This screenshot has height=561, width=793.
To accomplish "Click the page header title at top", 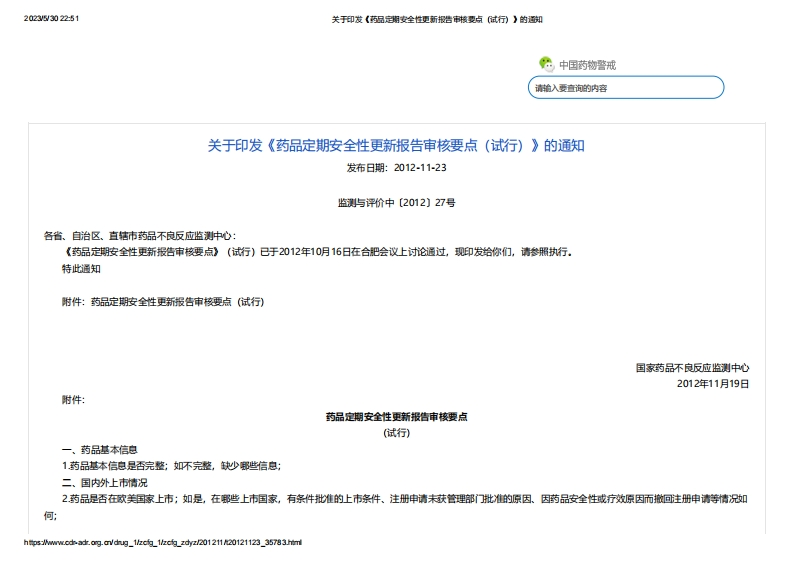I will point(436,19).
